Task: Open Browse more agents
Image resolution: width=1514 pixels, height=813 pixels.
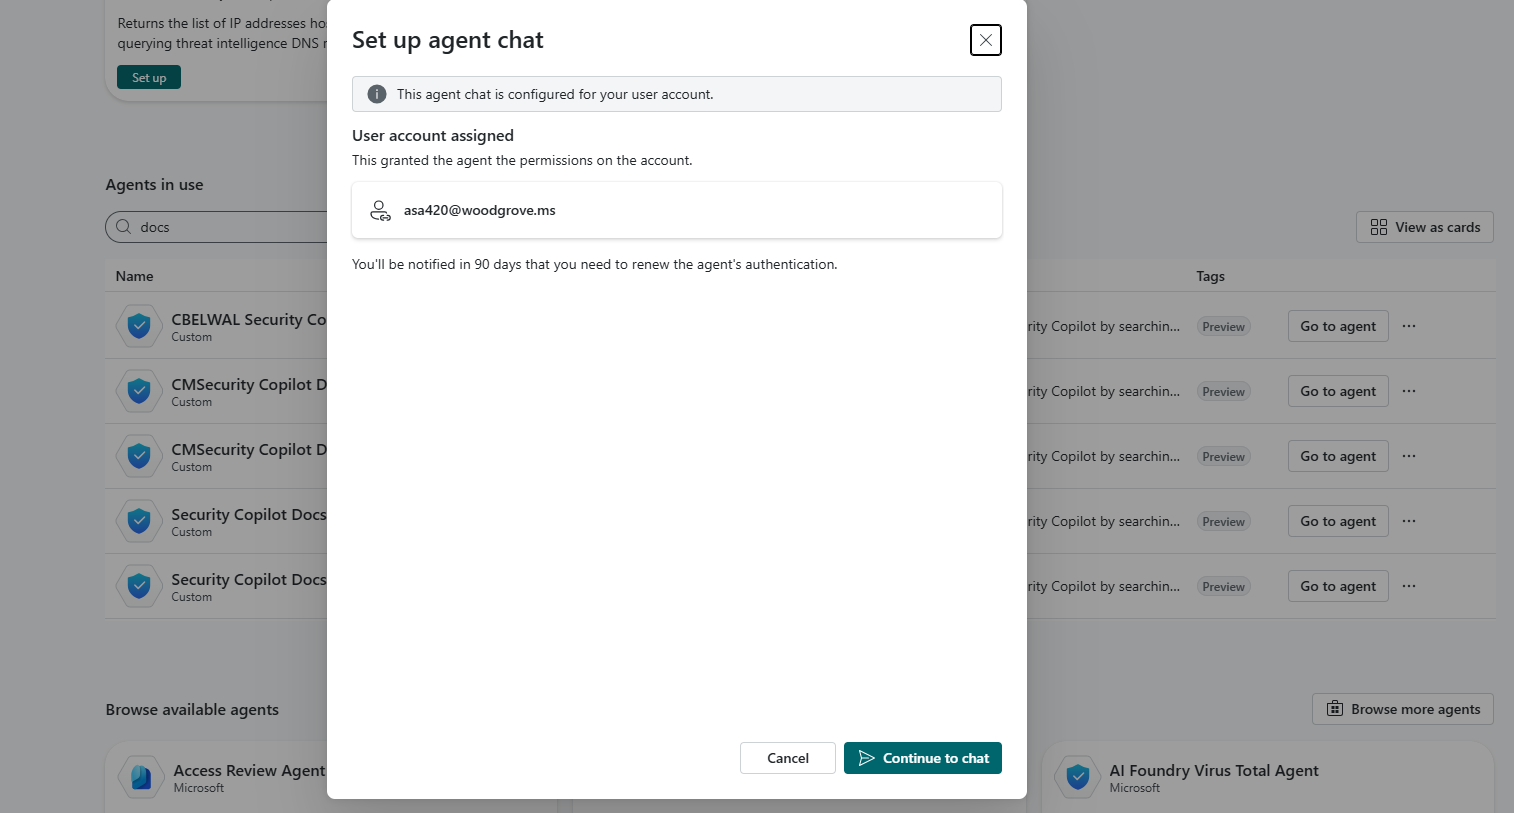Action: tap(1402, 709)
